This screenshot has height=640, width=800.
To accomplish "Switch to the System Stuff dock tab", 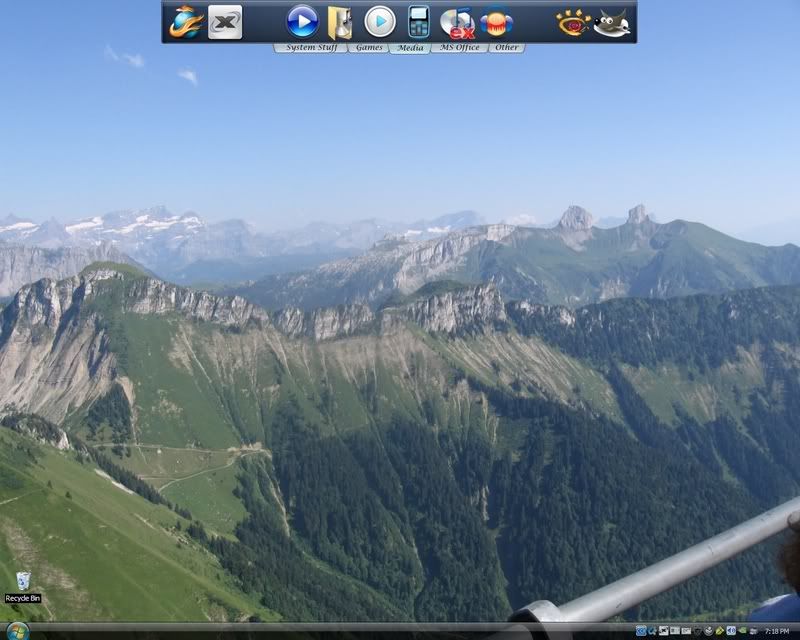I will coord(311,48).
